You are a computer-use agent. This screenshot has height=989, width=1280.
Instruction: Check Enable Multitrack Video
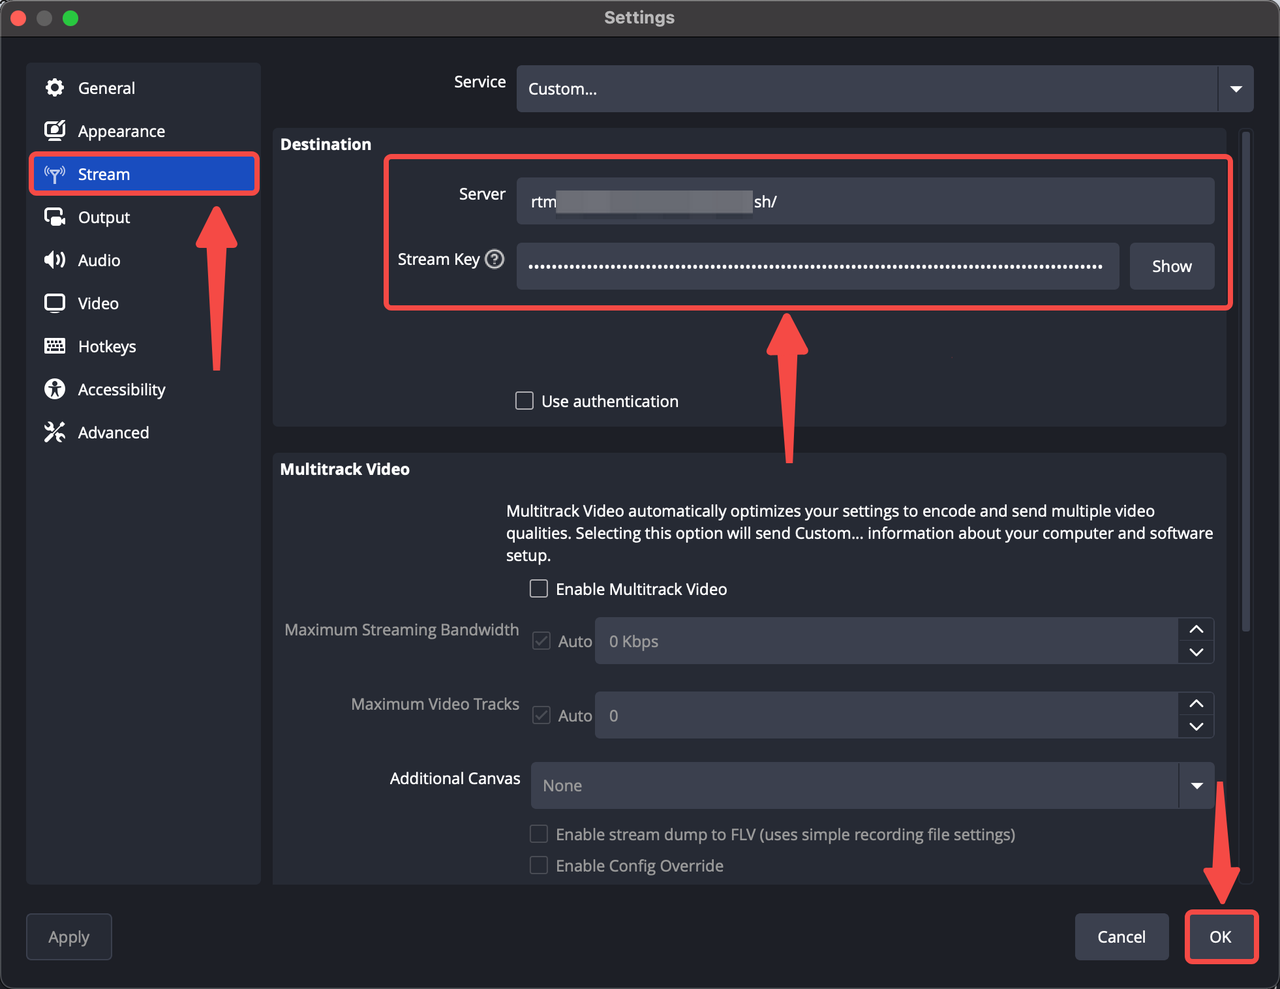click(539, 589)
